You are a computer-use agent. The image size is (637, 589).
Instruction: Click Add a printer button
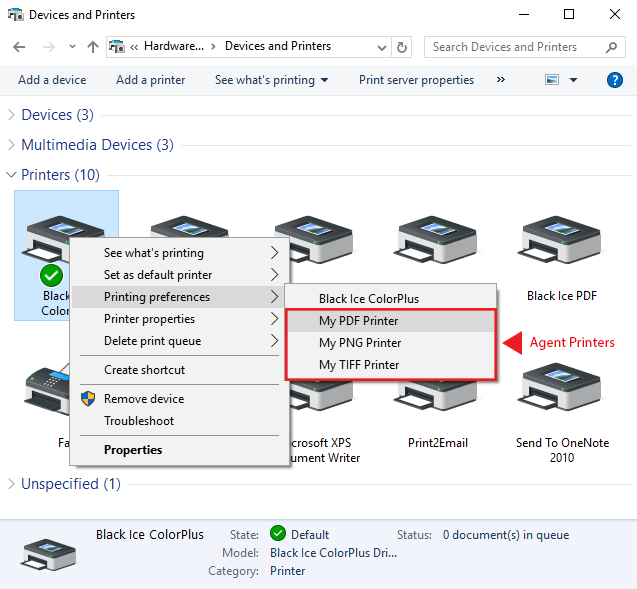click(x=150, y=80)
